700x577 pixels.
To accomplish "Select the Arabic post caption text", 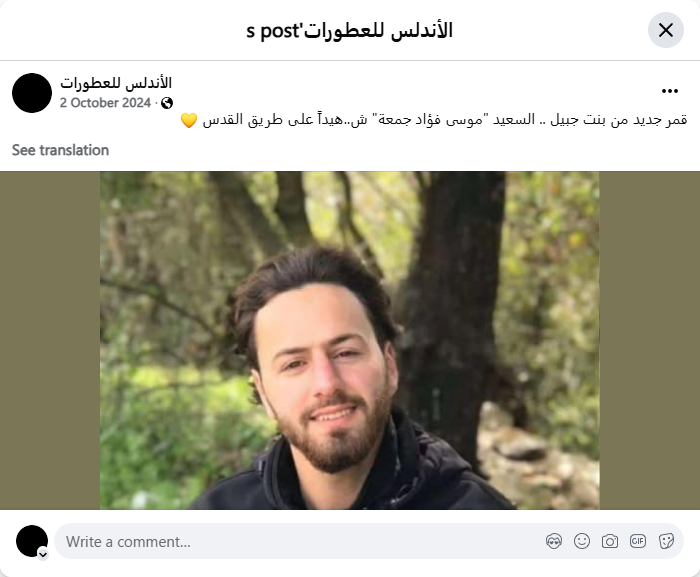I will click(x=444, y=120).
